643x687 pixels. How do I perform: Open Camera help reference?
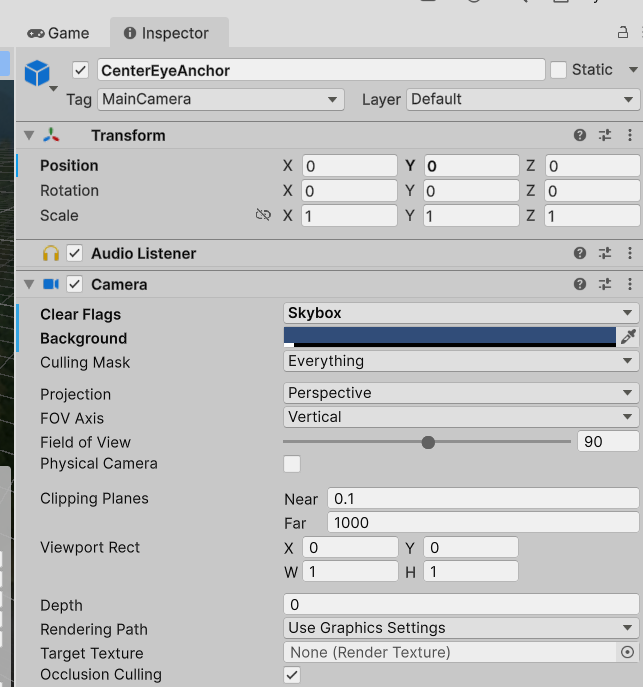(580, 284)
